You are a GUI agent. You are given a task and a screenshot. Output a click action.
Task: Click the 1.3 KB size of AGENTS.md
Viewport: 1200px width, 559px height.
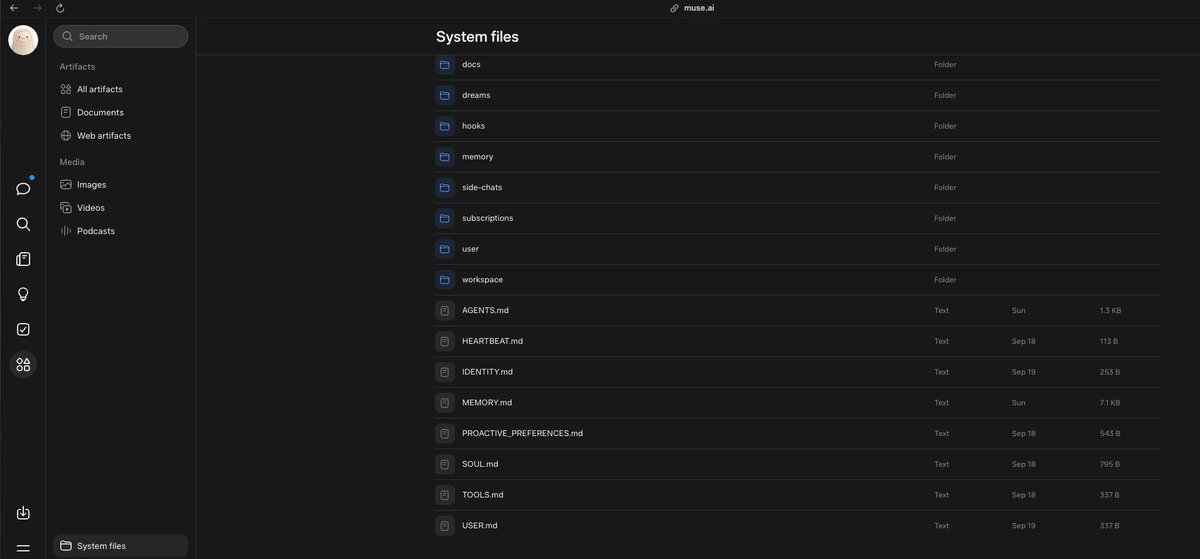click(x=1110, y=310)
